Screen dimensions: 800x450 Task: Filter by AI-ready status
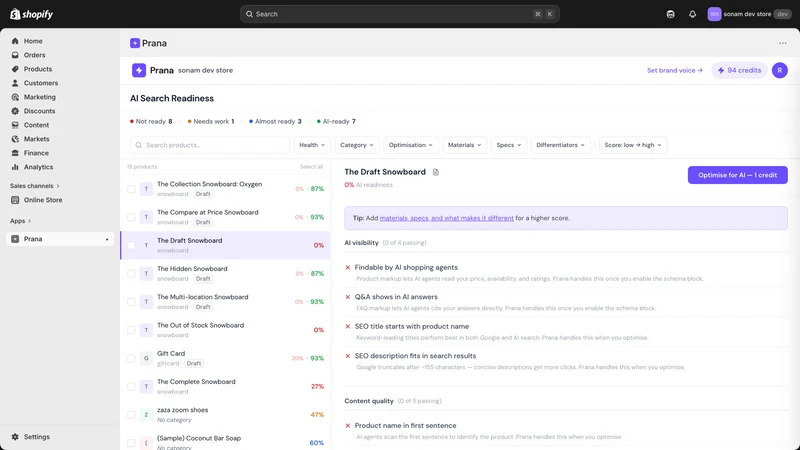point(336,121)
